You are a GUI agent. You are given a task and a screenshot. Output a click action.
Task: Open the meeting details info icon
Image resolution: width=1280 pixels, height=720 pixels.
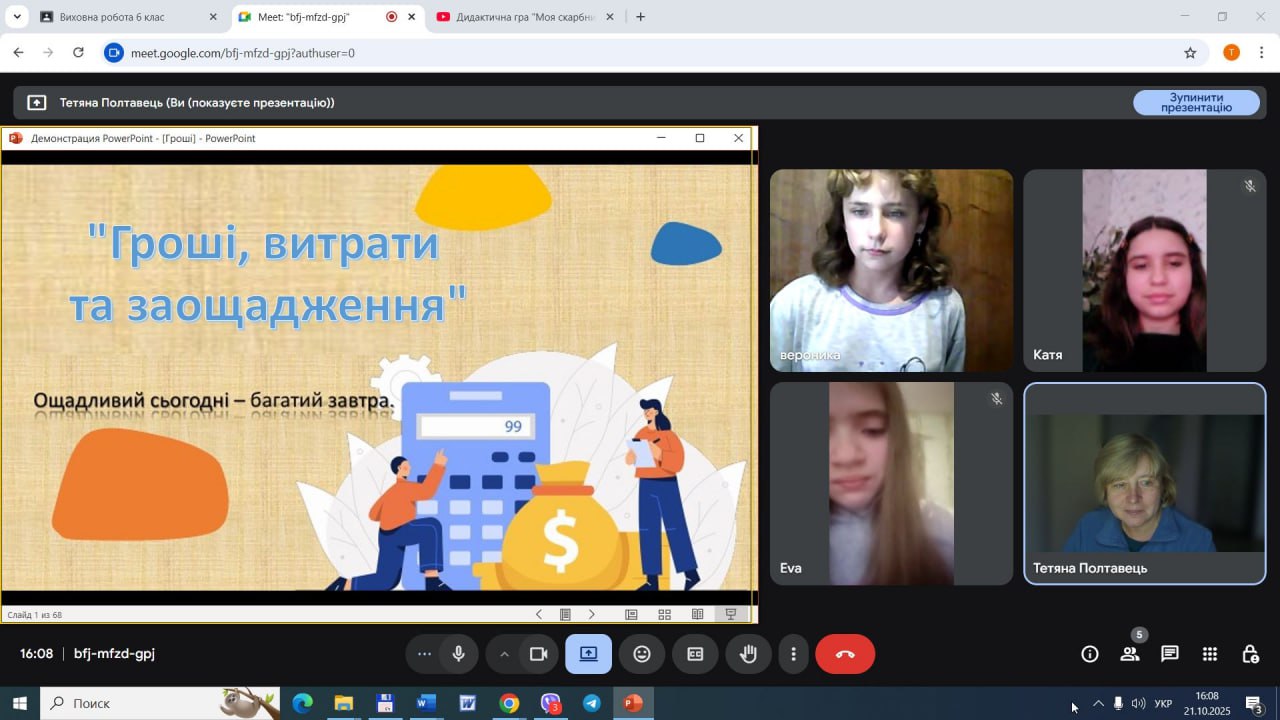[x=1090, y=654]
